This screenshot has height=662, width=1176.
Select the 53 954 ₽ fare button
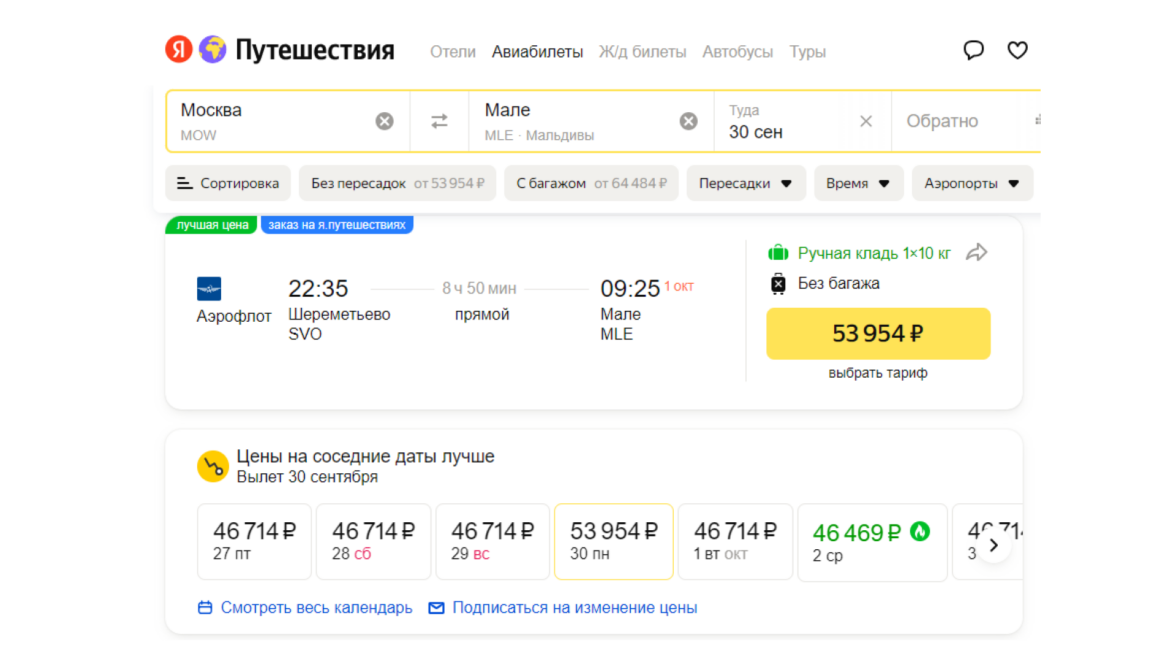click(878, 333)
